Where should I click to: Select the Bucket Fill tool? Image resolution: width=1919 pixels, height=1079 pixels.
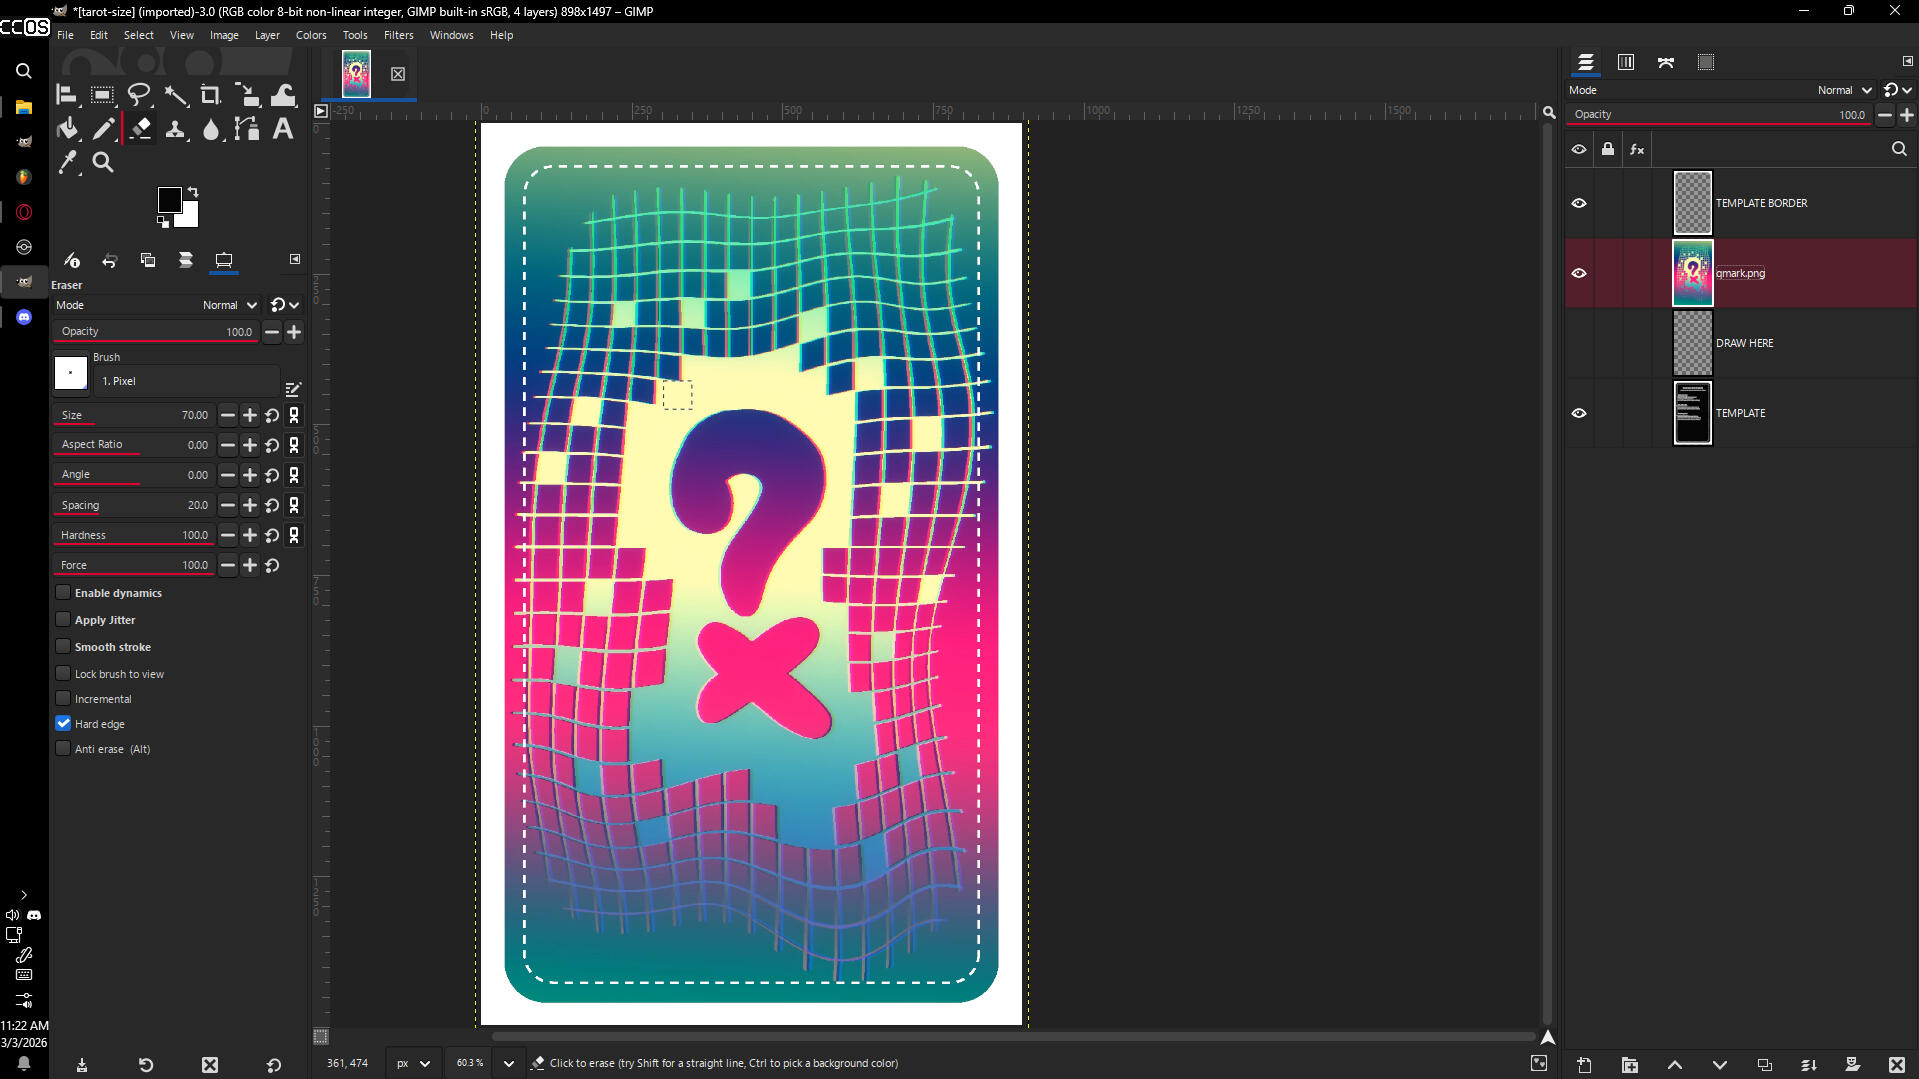pyautogui.click(x=68, y=129)
